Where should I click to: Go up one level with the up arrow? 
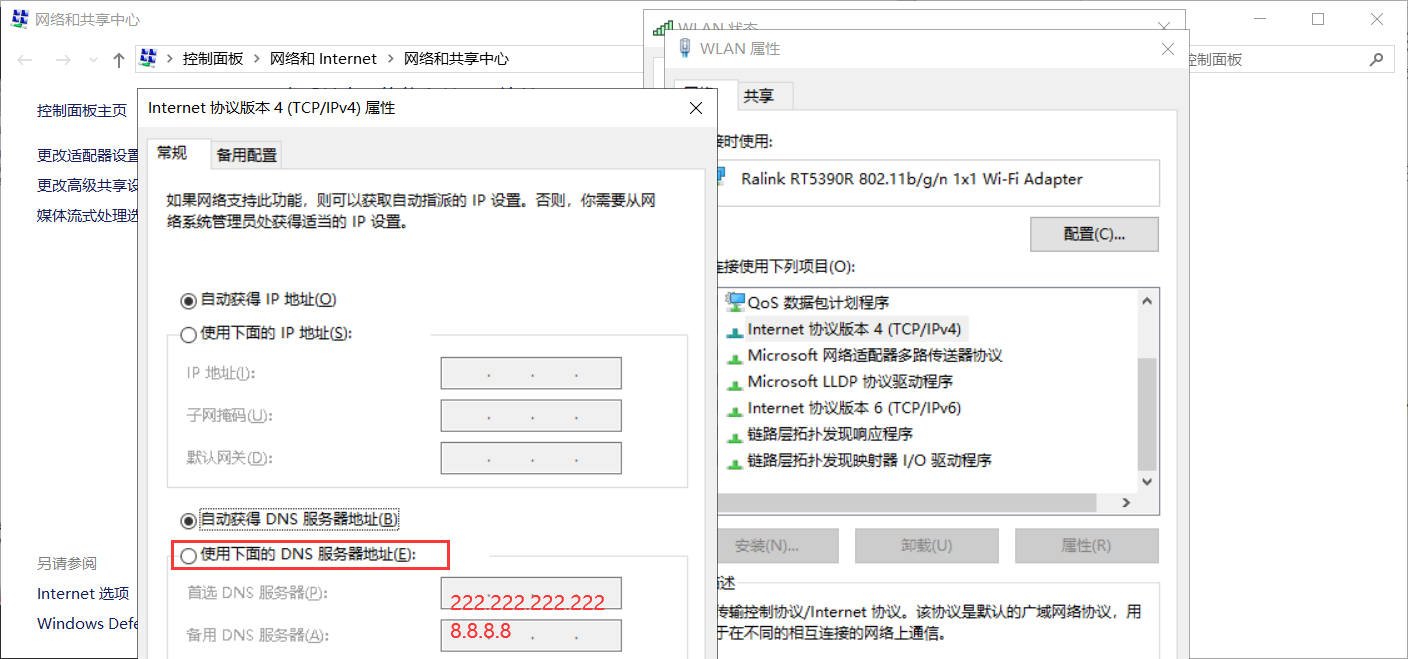pyautogui.click(x=119, y=60)
